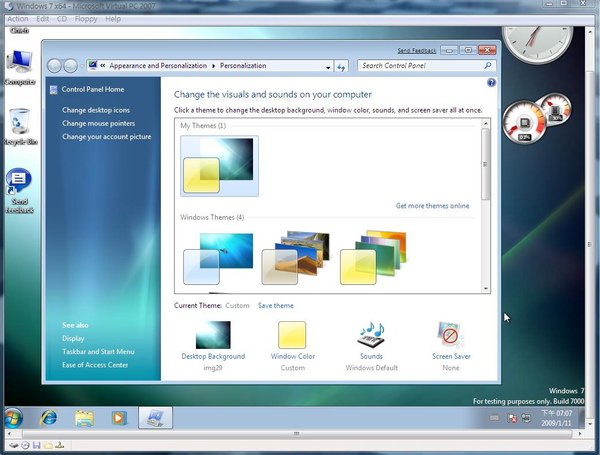Click the Control Panel Home icon

pos(54,90)
